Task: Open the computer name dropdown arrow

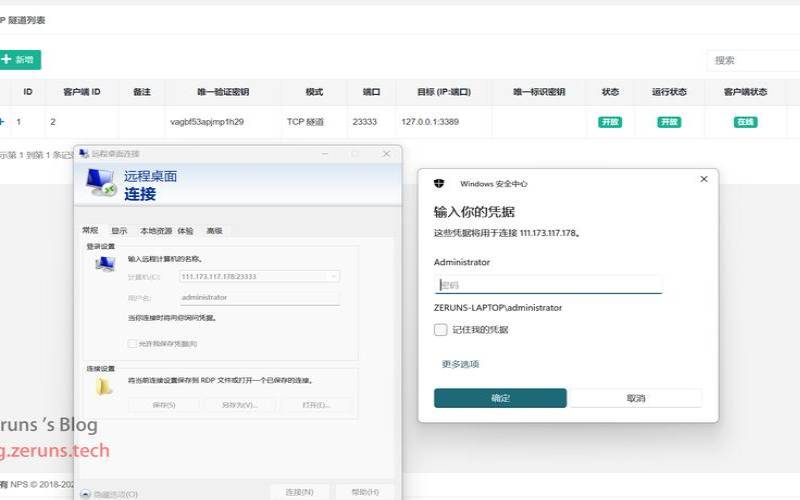Action: tap(334, 277)
